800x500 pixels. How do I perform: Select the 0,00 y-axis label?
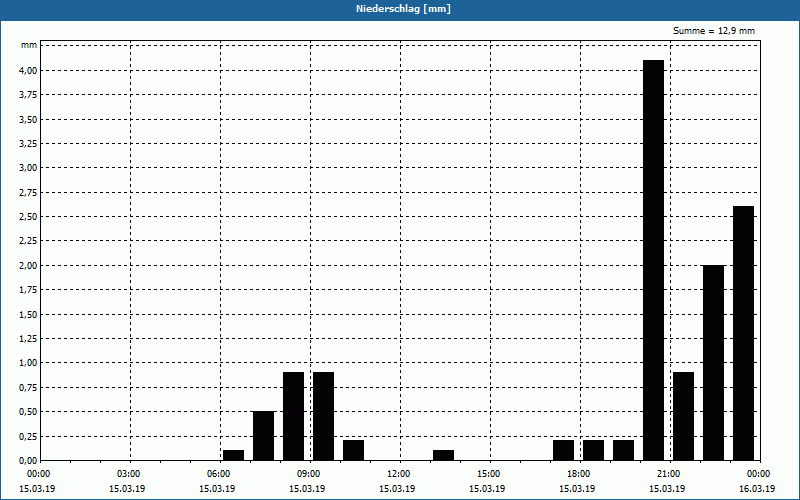28,460
